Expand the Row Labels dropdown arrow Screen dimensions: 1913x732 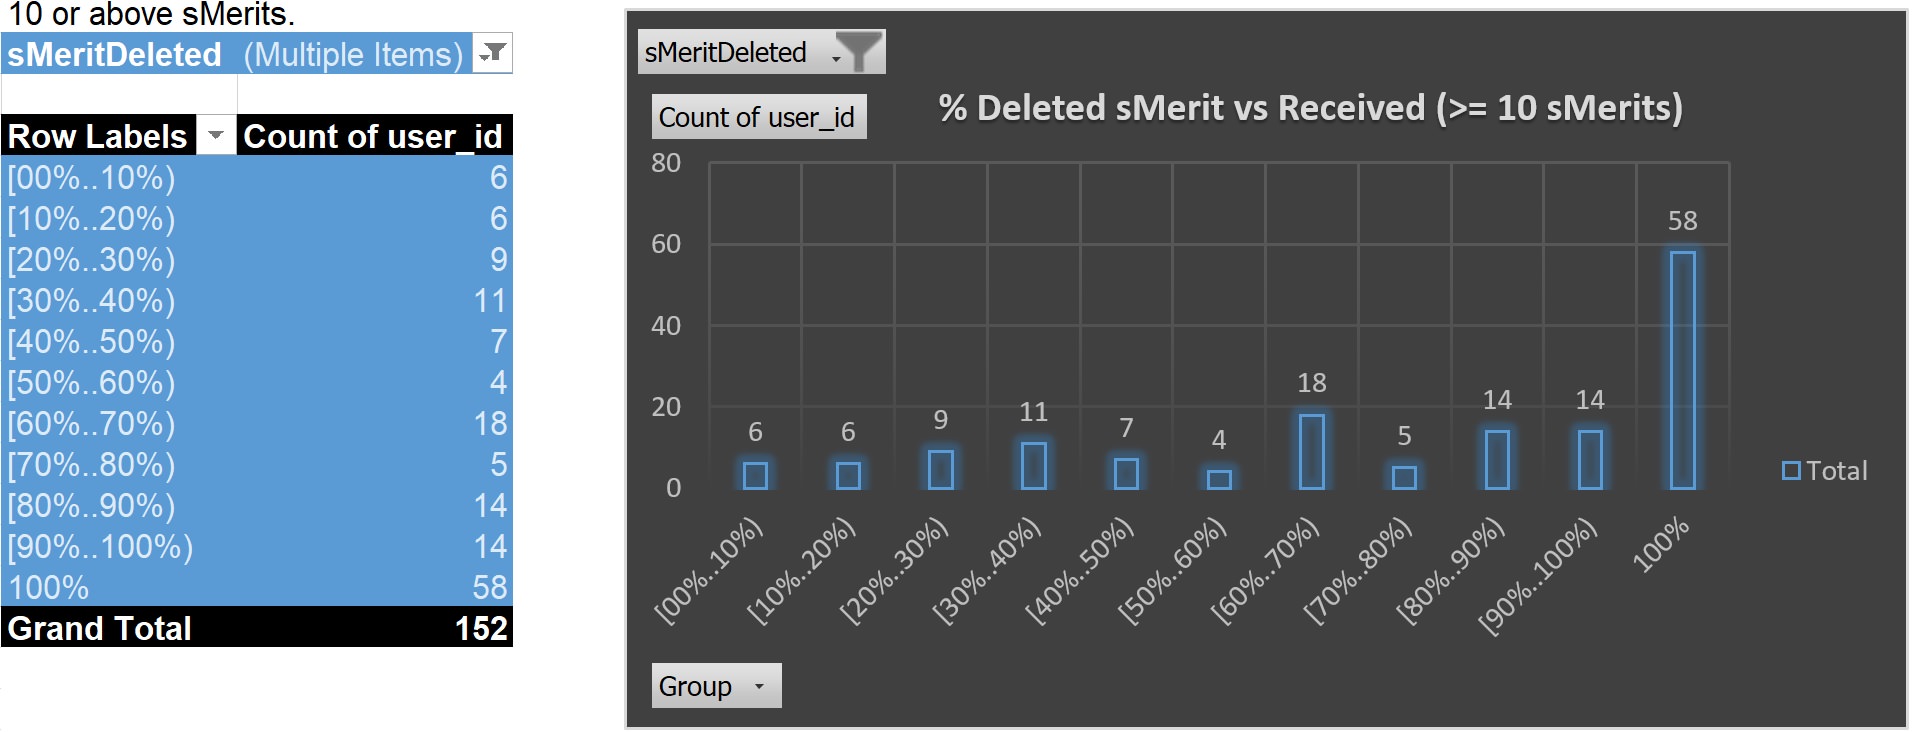[x=215, y=135]
